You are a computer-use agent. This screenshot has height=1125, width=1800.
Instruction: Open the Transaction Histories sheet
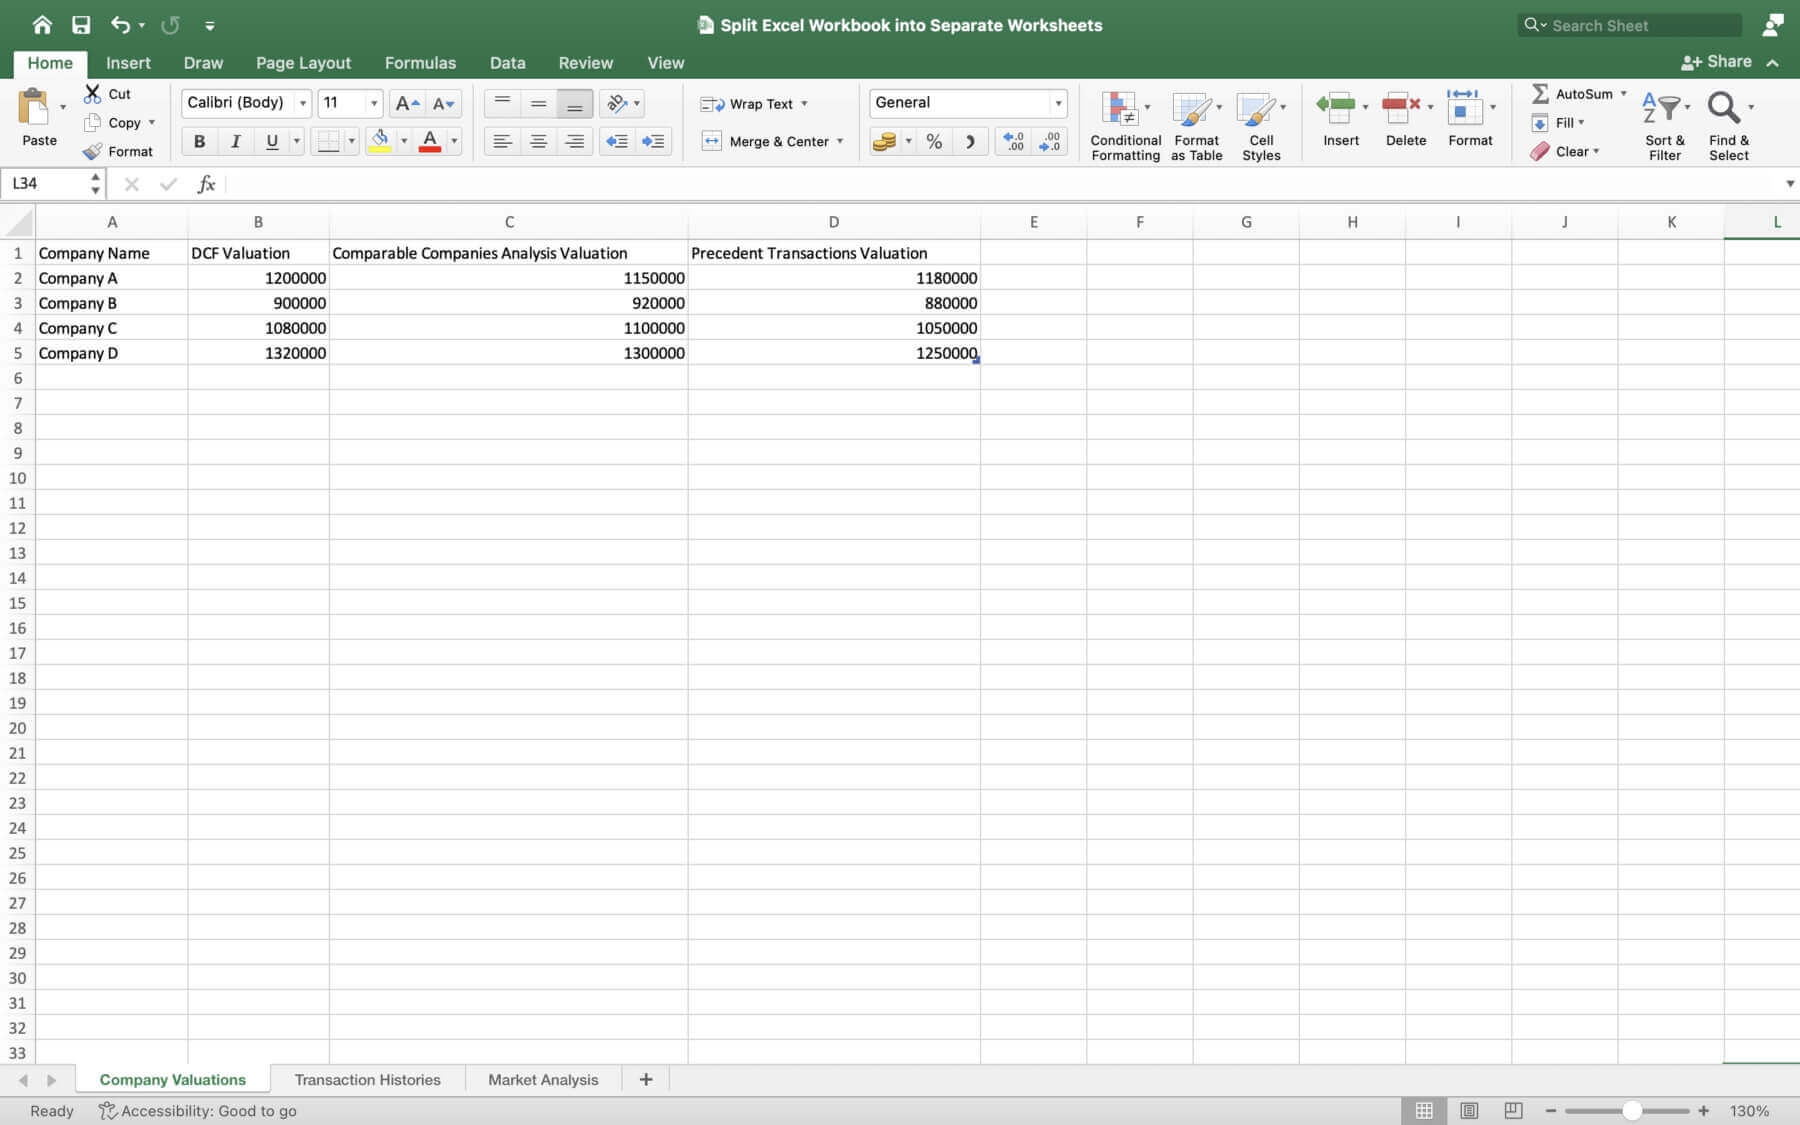pyautogui.click(x=367, y=1079)
